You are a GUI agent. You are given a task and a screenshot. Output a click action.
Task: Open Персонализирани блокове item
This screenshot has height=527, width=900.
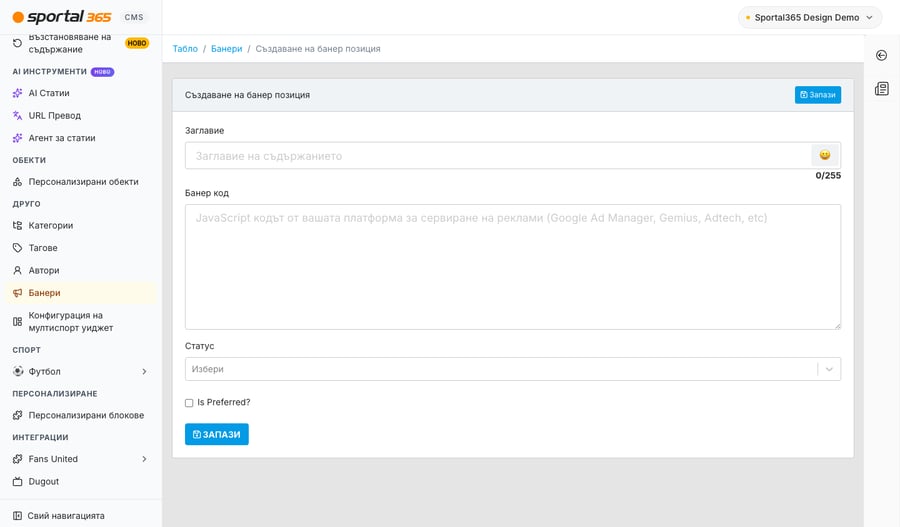[x=80, y=415]
